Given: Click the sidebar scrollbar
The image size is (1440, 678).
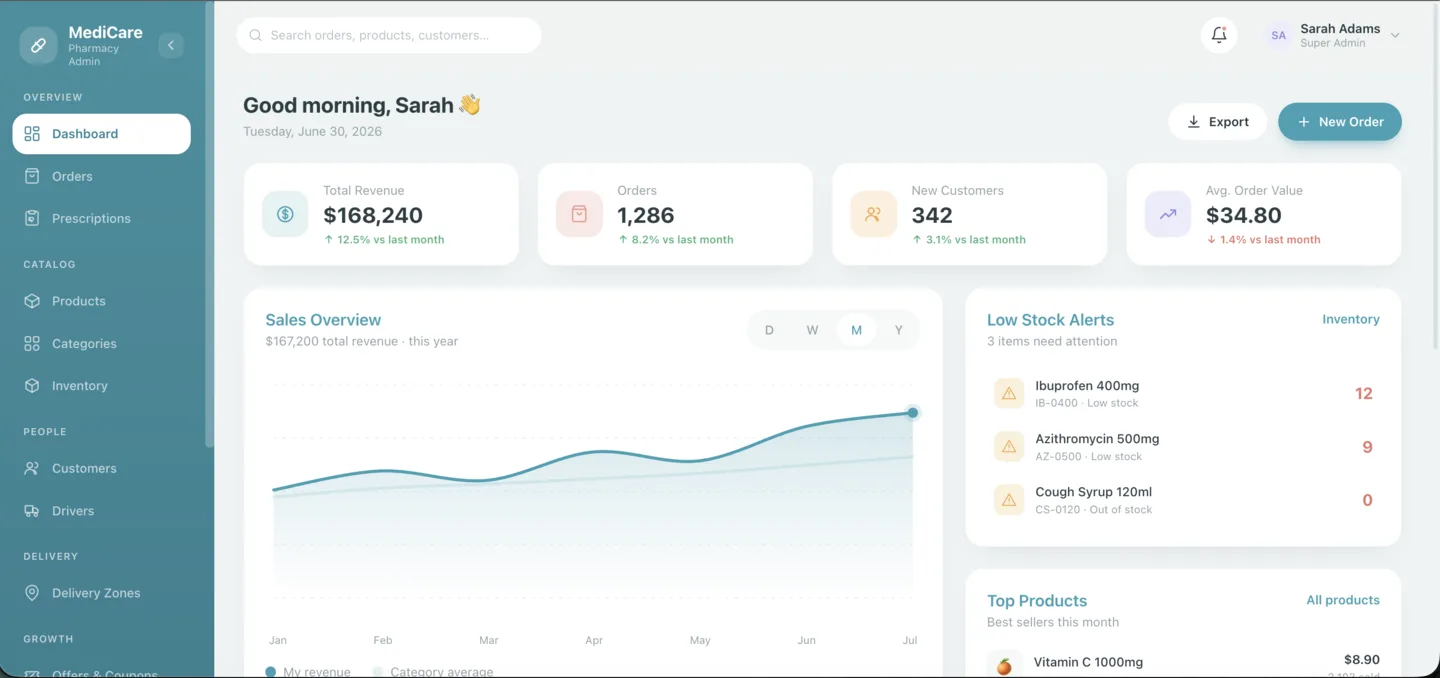Looking at the screenshot, I should pyautogui.click(x=209, y=223).
